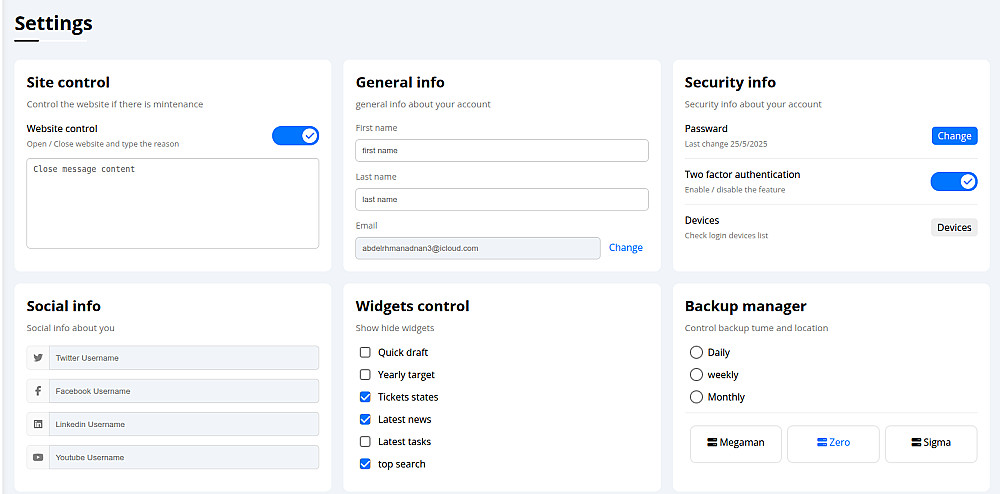Toggle the Website control switch
Viewport: 1000px width, 494px height.
click(x=296, y=135)
